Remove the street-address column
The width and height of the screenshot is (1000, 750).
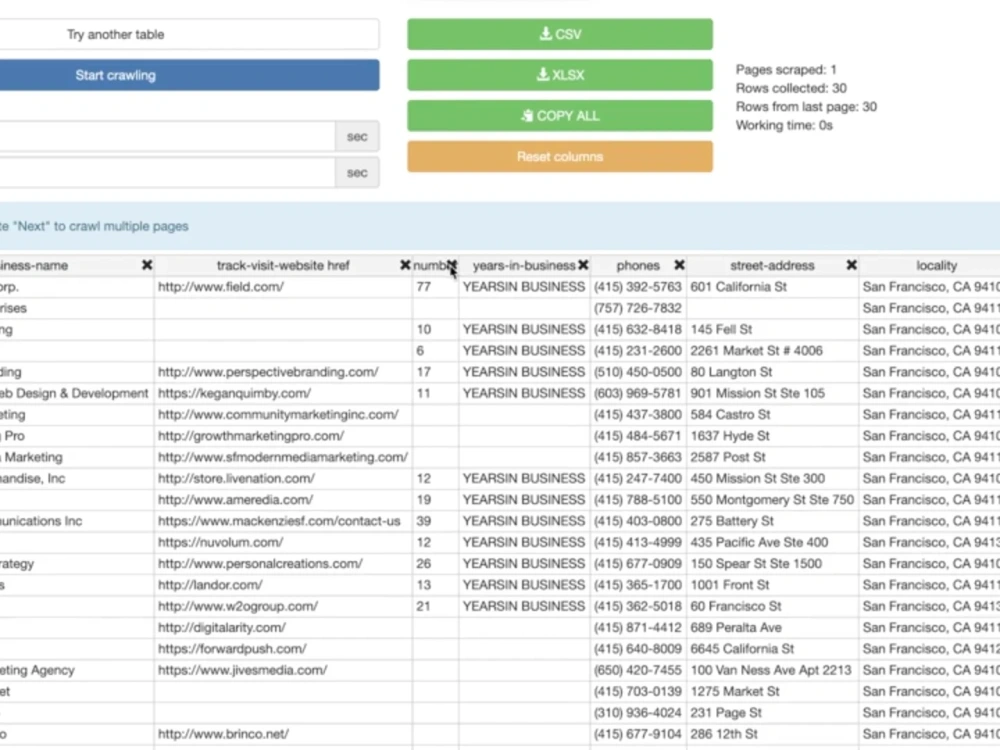[x=850, y=265]
